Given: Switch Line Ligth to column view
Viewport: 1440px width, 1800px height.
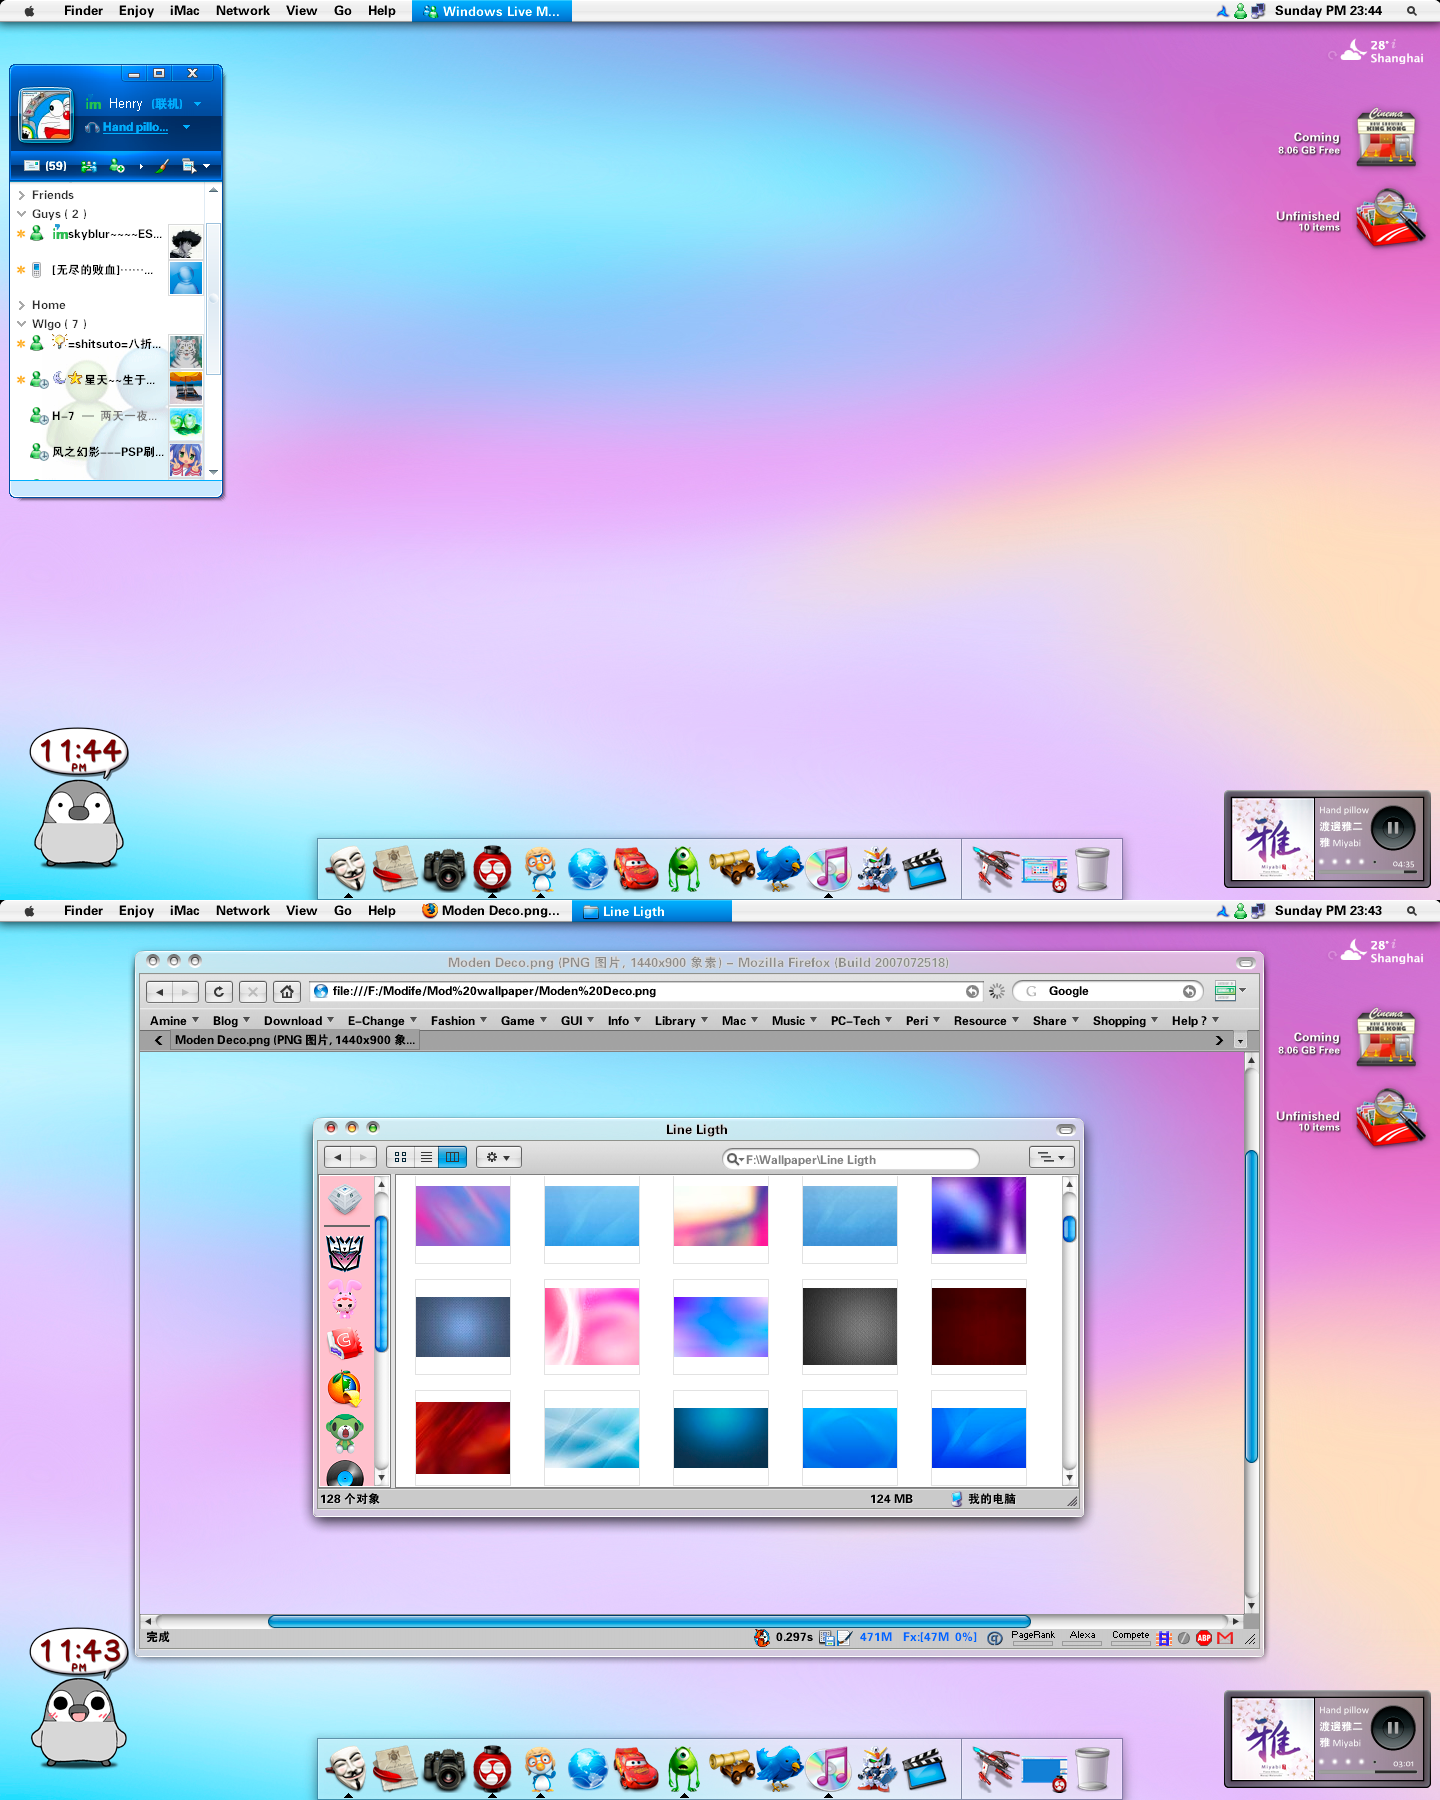Looking at the screenshot, I should 453,1157.
